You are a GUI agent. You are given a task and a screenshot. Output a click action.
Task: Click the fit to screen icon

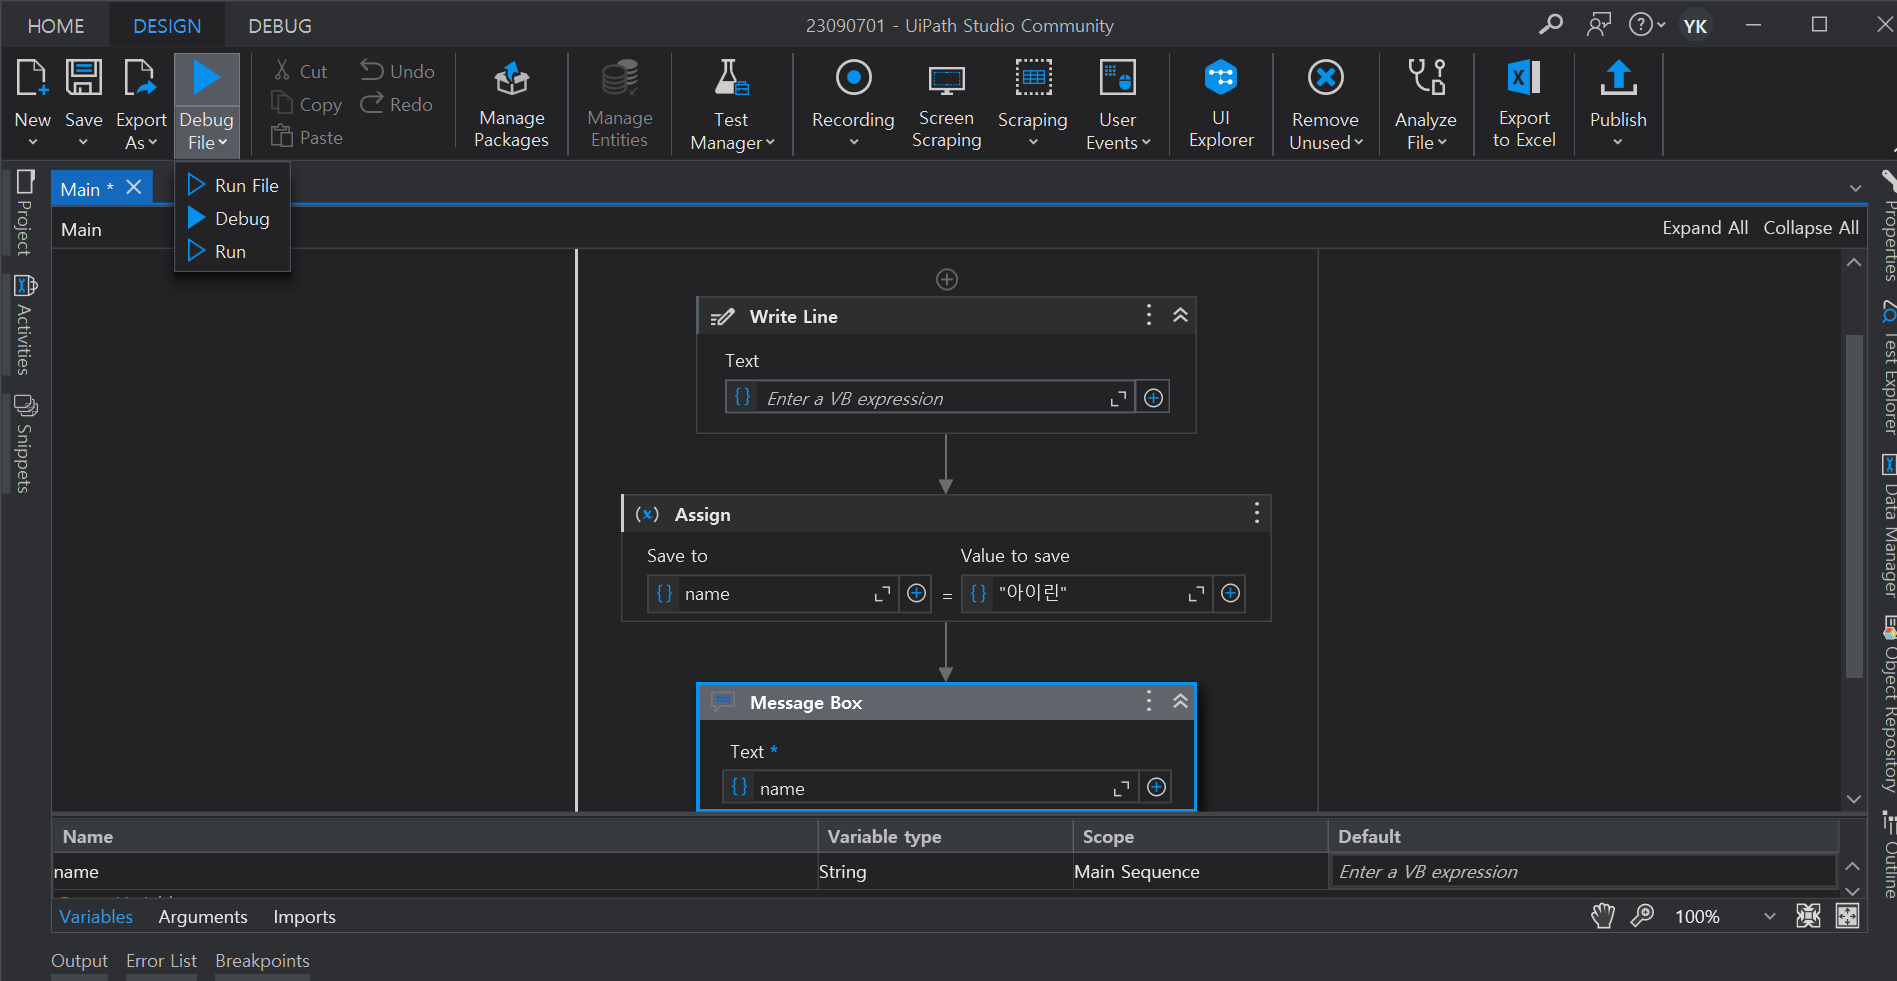coord(1808,916)
